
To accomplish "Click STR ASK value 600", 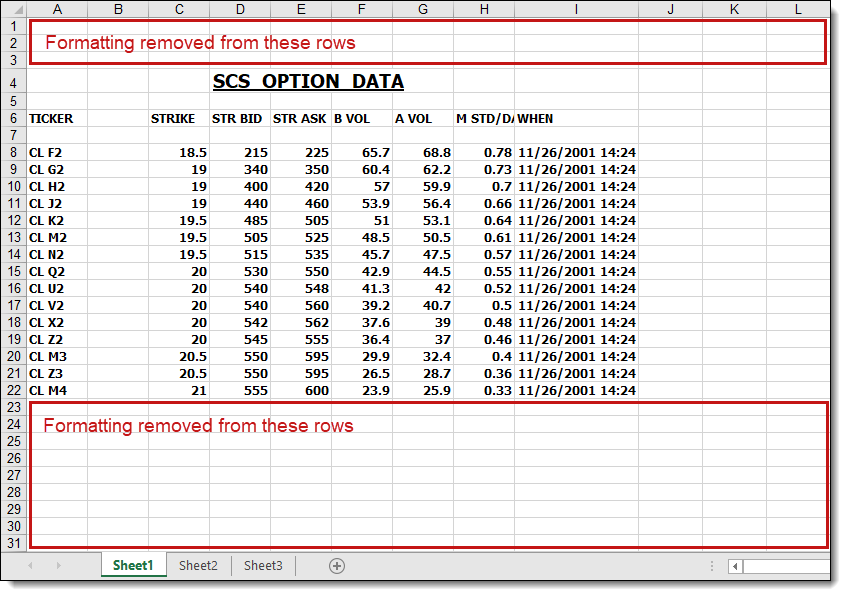I will click(301, 391).
